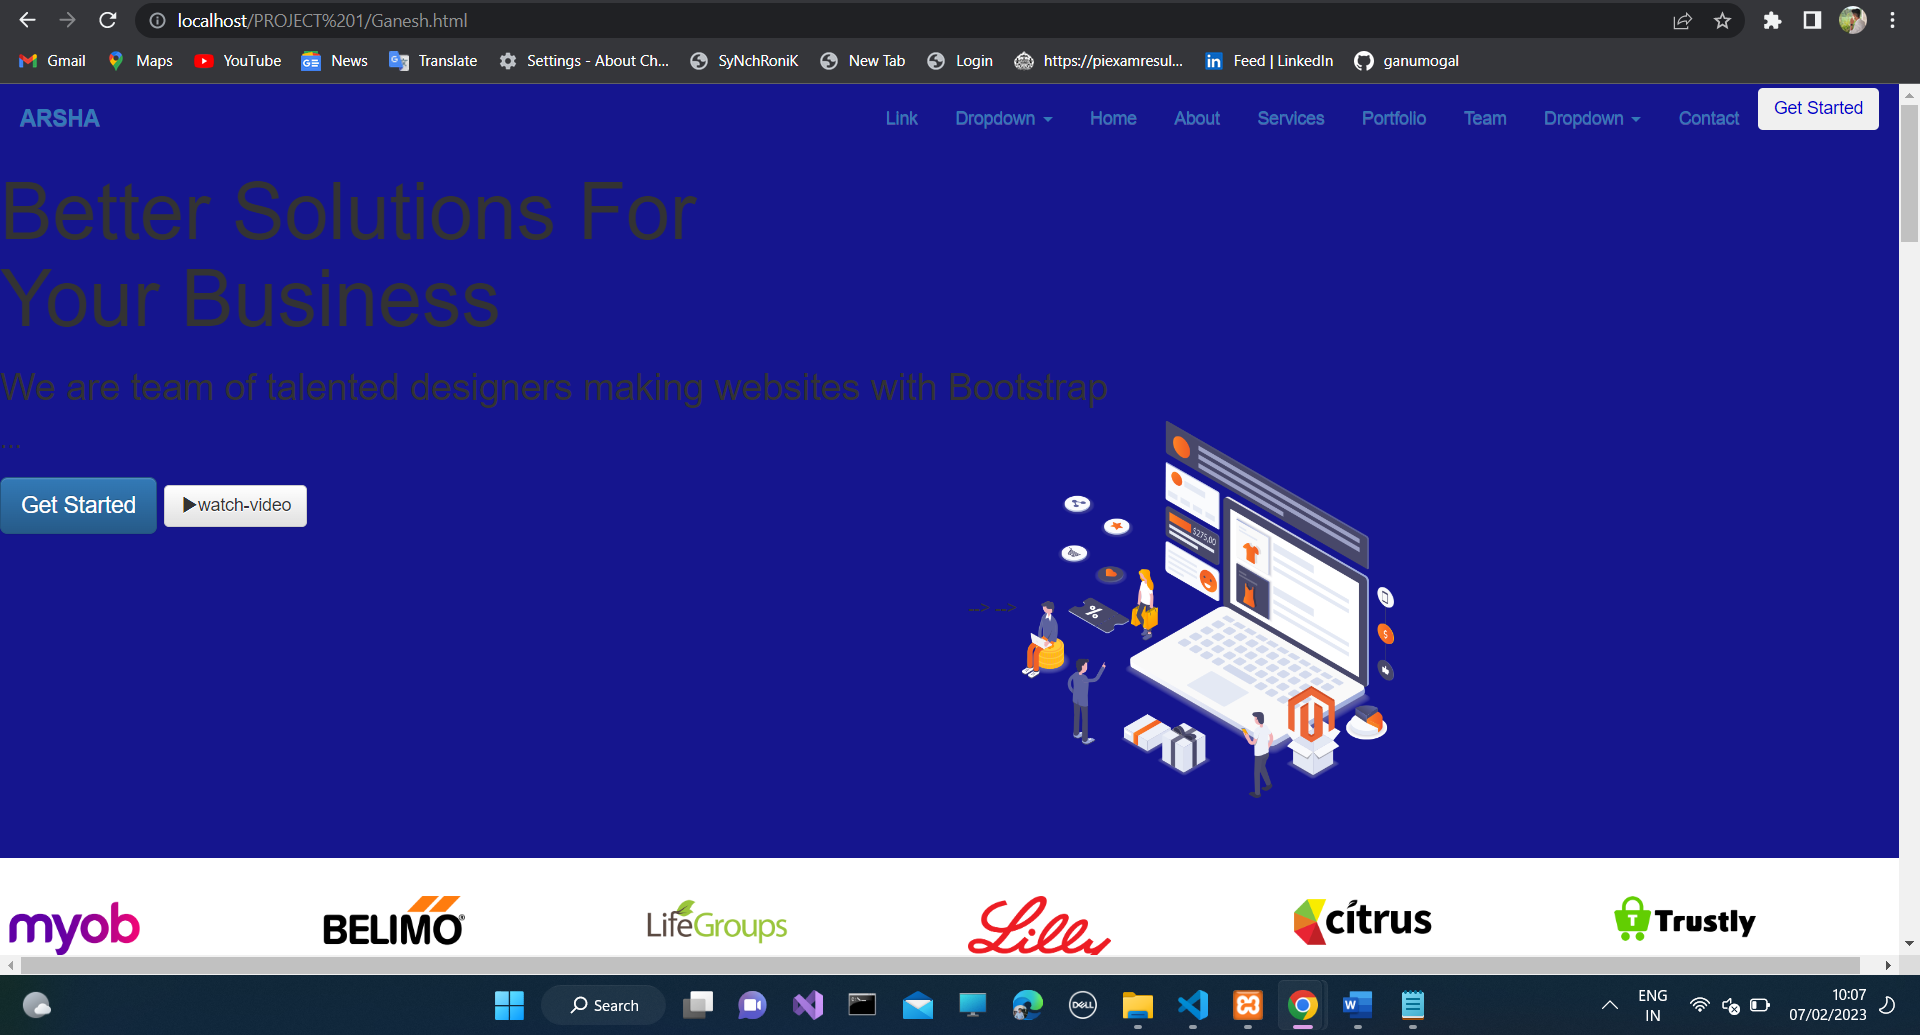Viewport: 1920px width, 1035px height.
Task: Click the blue Get Started hero button
Action: pyautogui.click(x=78, y=505)
